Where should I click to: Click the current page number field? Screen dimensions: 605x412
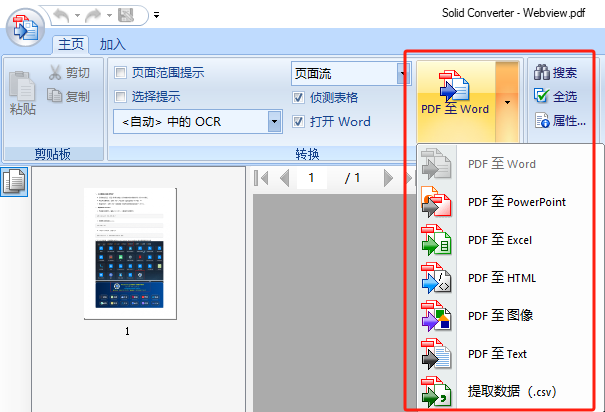(x=311, y=178)
